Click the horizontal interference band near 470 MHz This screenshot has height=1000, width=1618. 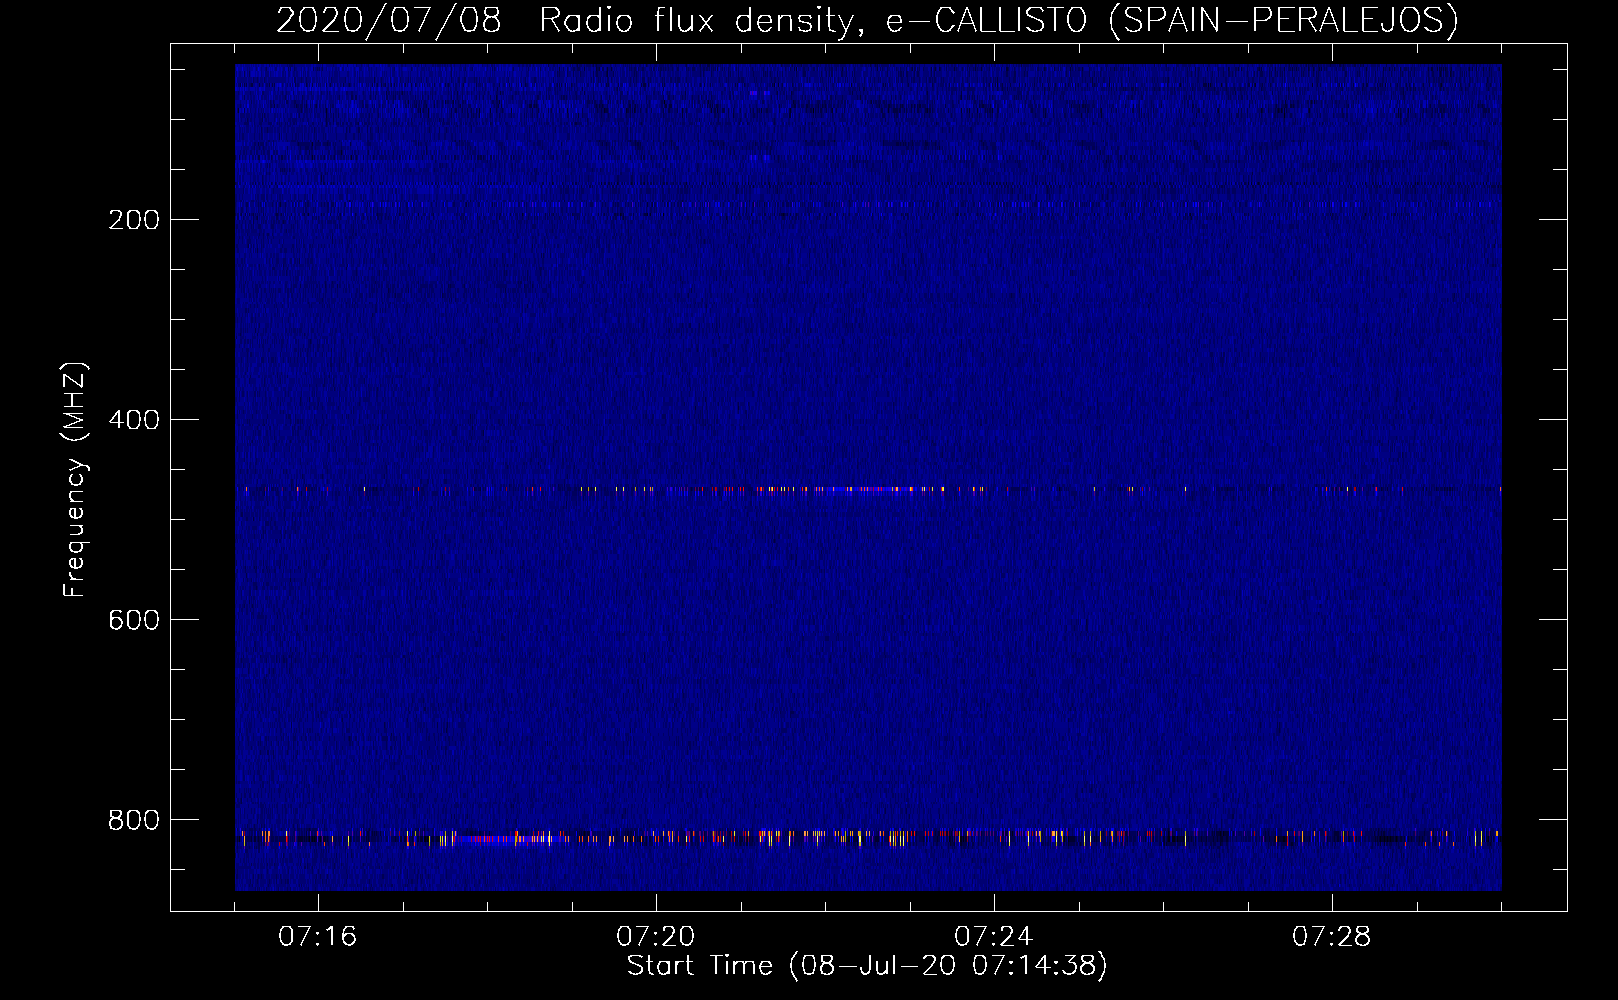[868, 490]
